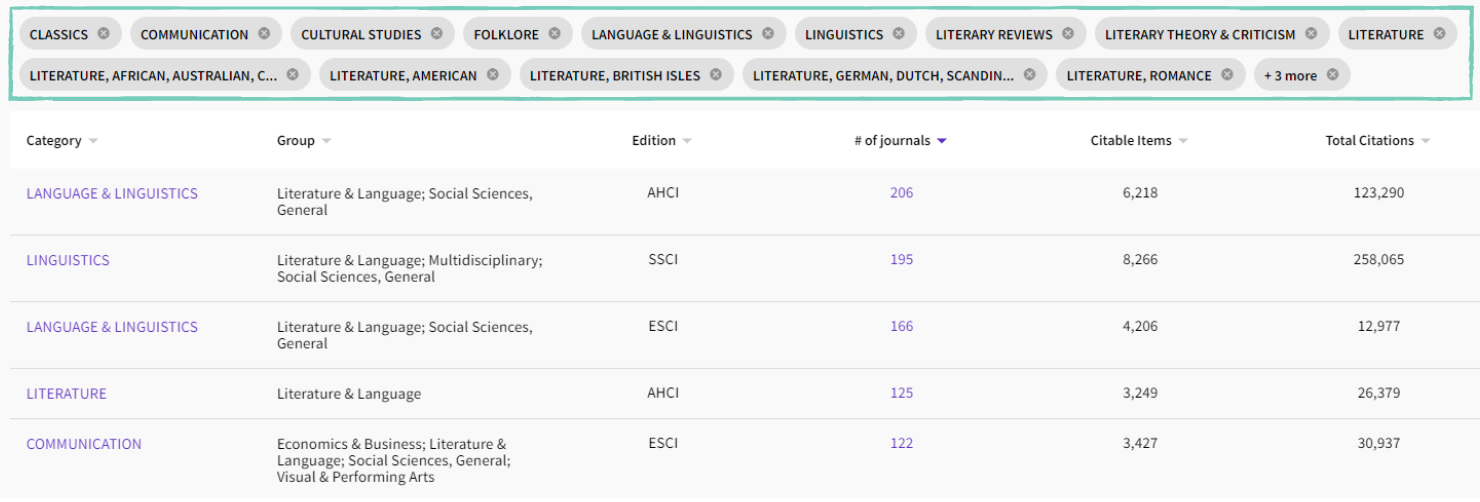The width and height of the screenshot is (1480, 502).
Task: Select the SSCI edition cell
Action: point(663,259)
